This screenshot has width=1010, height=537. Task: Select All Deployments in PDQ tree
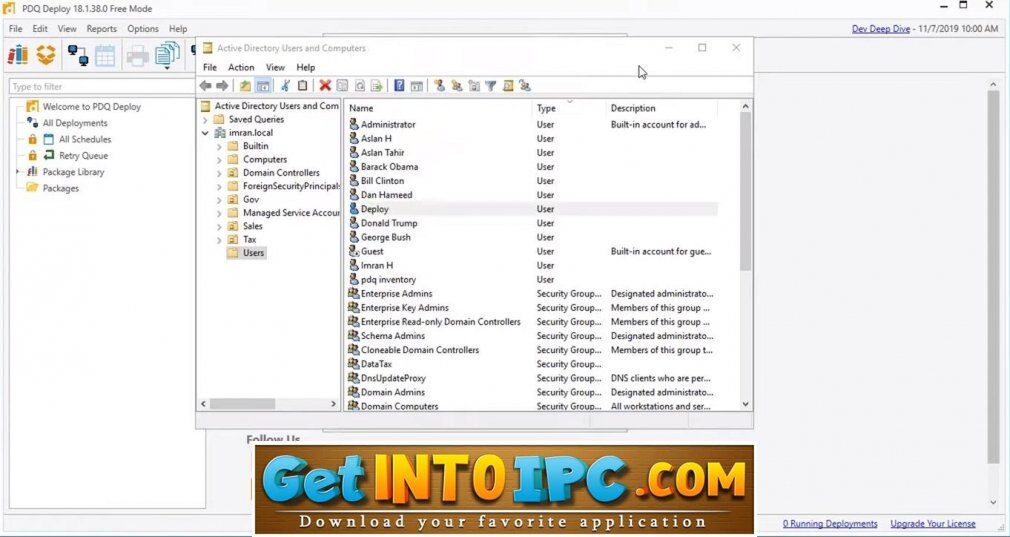coord(75,123)
